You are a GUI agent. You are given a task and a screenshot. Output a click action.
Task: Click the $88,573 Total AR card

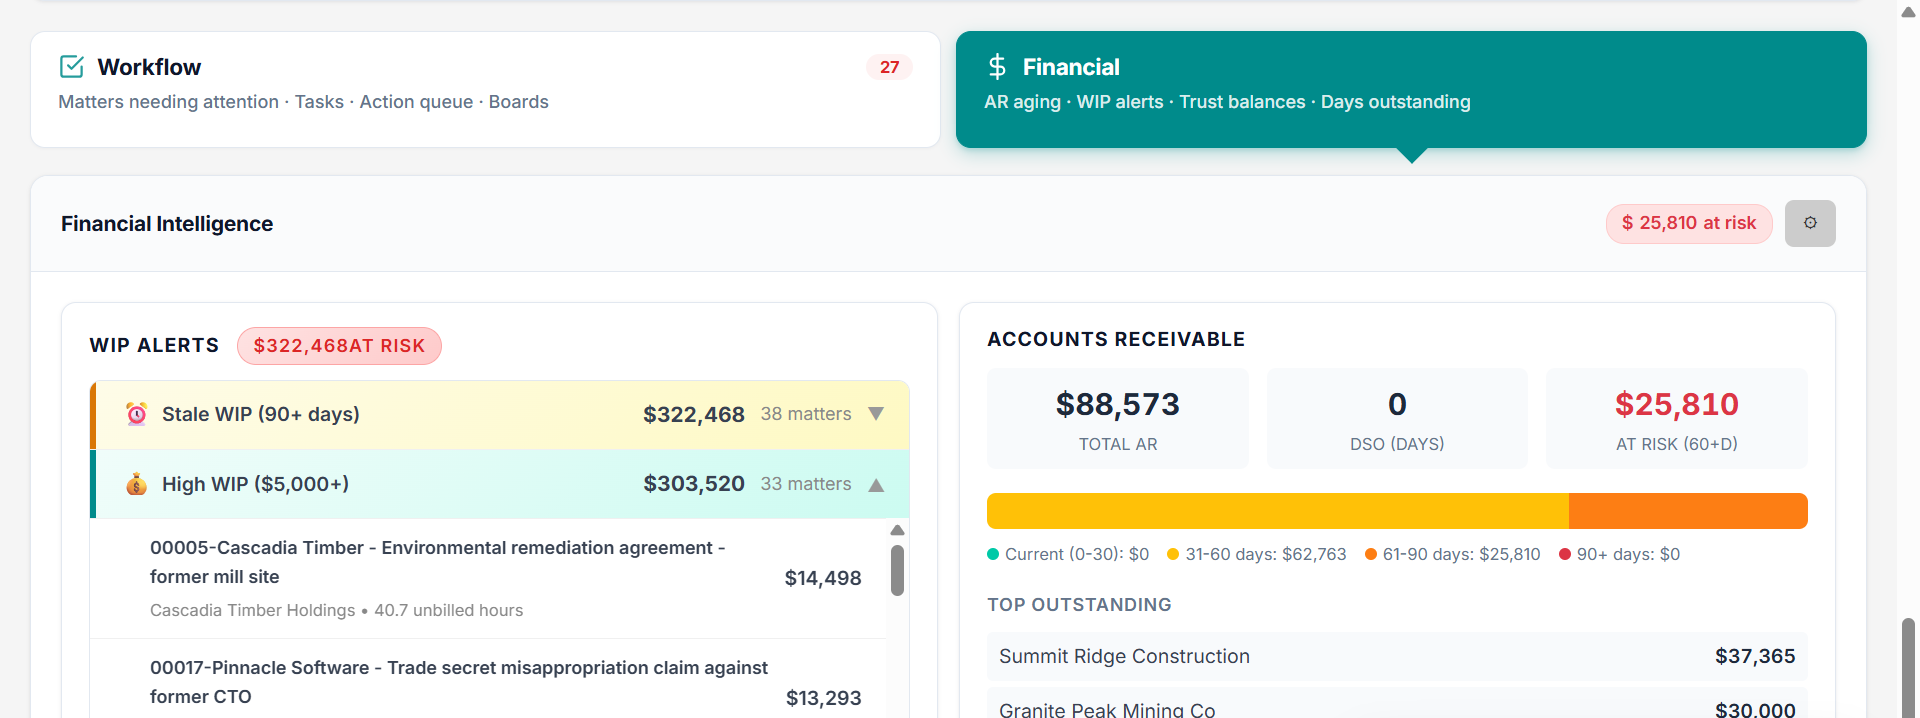coord(1118,418)
